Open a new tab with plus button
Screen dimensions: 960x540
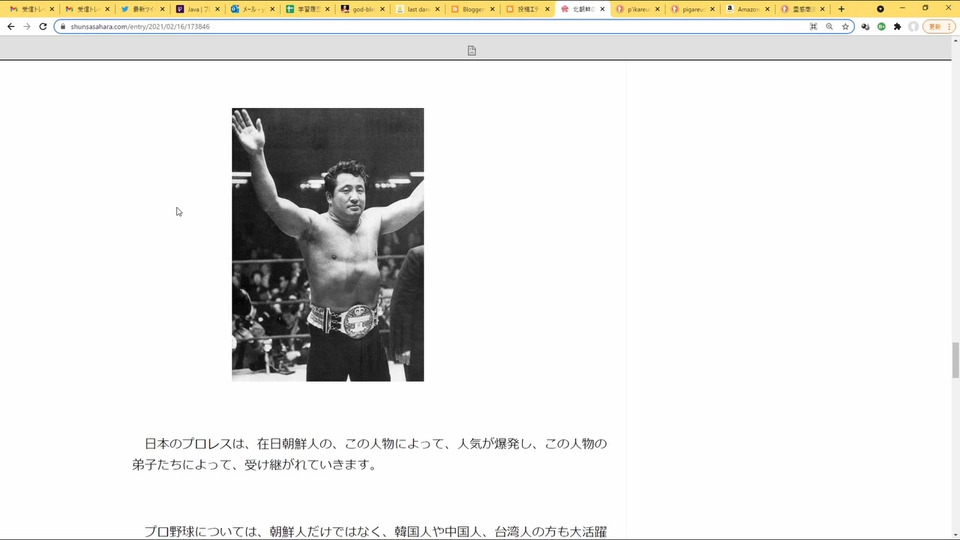[x=841, y=9]
